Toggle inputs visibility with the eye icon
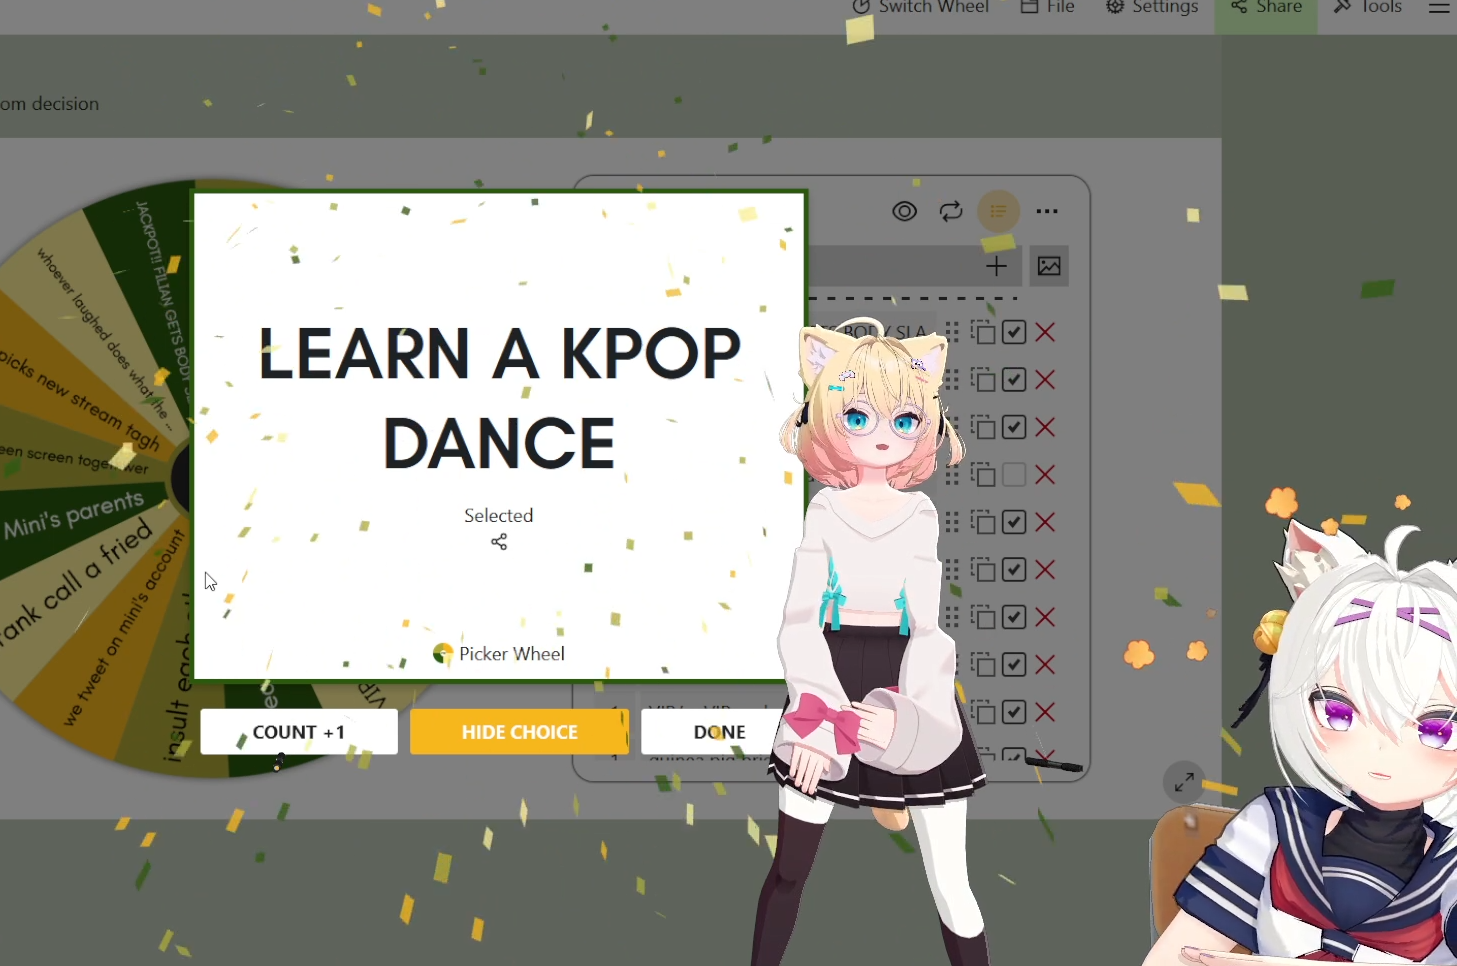The width and height of the screenshot is (1457, 966). click(905, 211)
